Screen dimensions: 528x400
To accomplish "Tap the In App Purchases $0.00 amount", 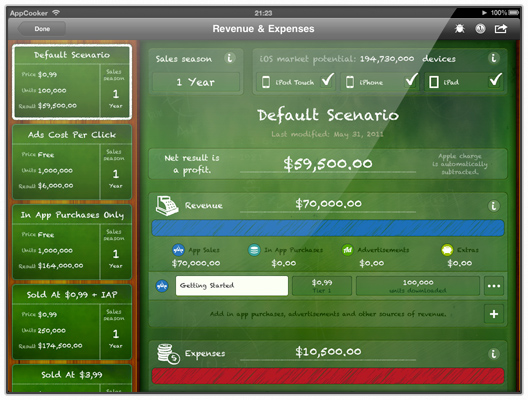I will [284, 263].
